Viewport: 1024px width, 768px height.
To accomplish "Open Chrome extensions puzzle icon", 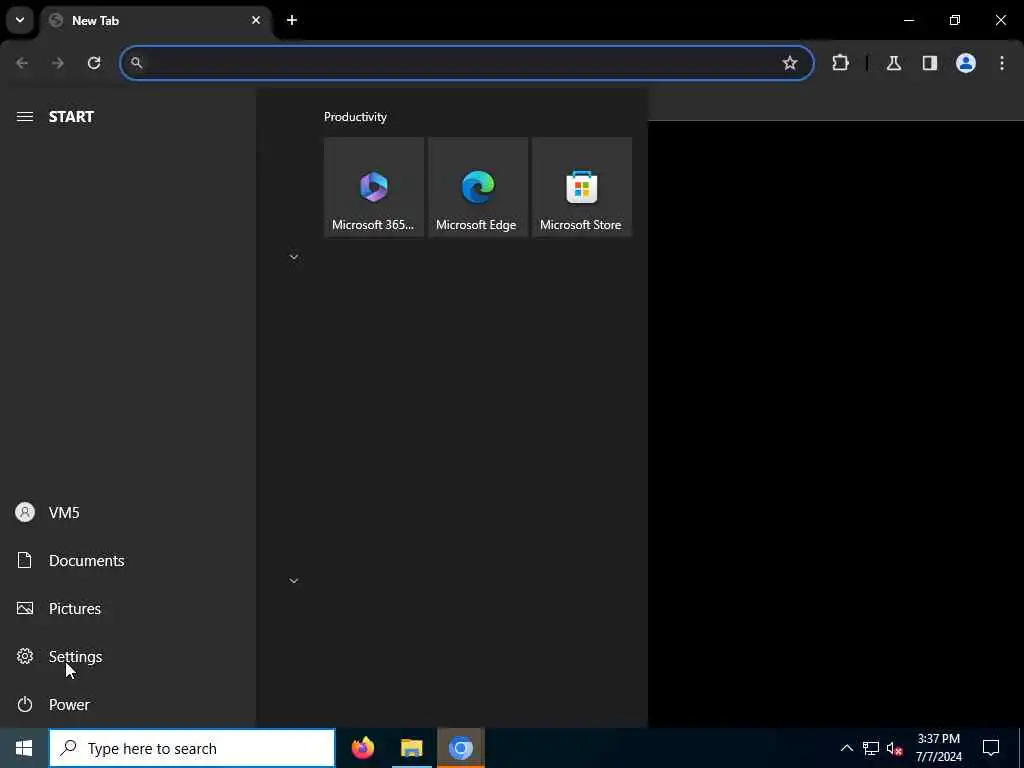I will point(840,63).
